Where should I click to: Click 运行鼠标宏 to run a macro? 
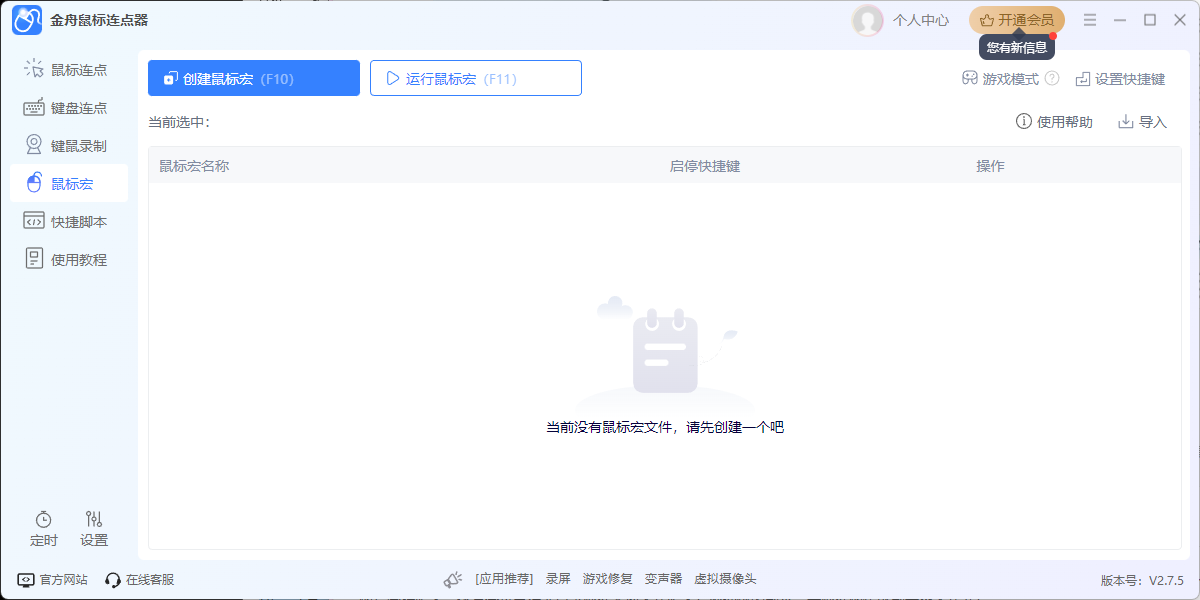pos(475,77)
